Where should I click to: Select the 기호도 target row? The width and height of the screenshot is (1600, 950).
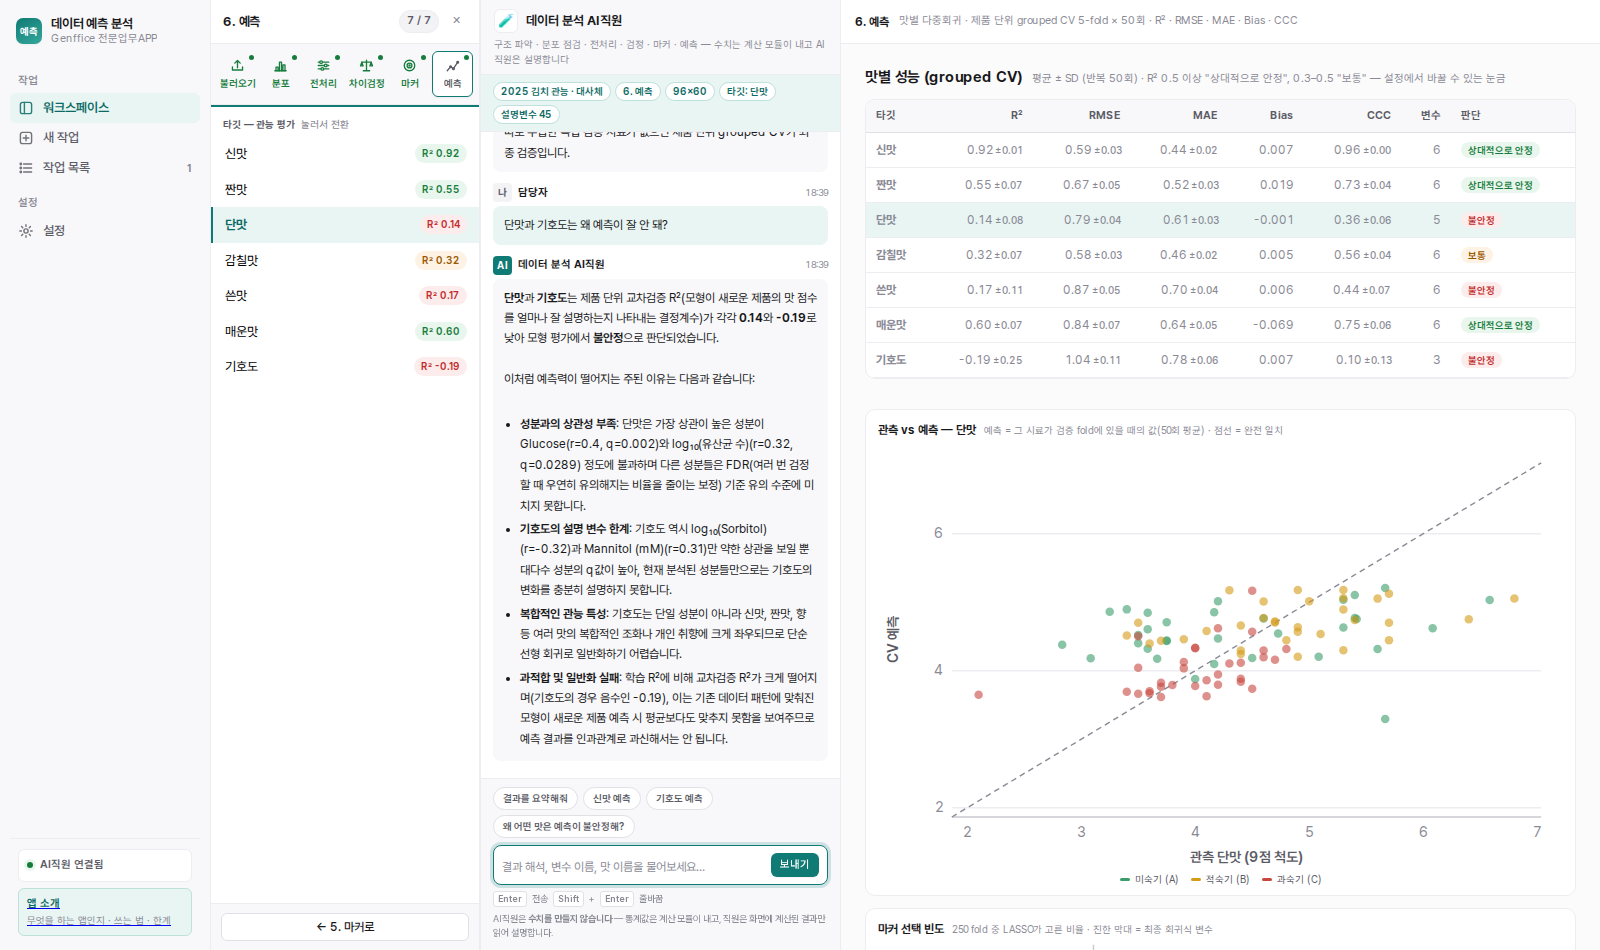tap(345, 366)
